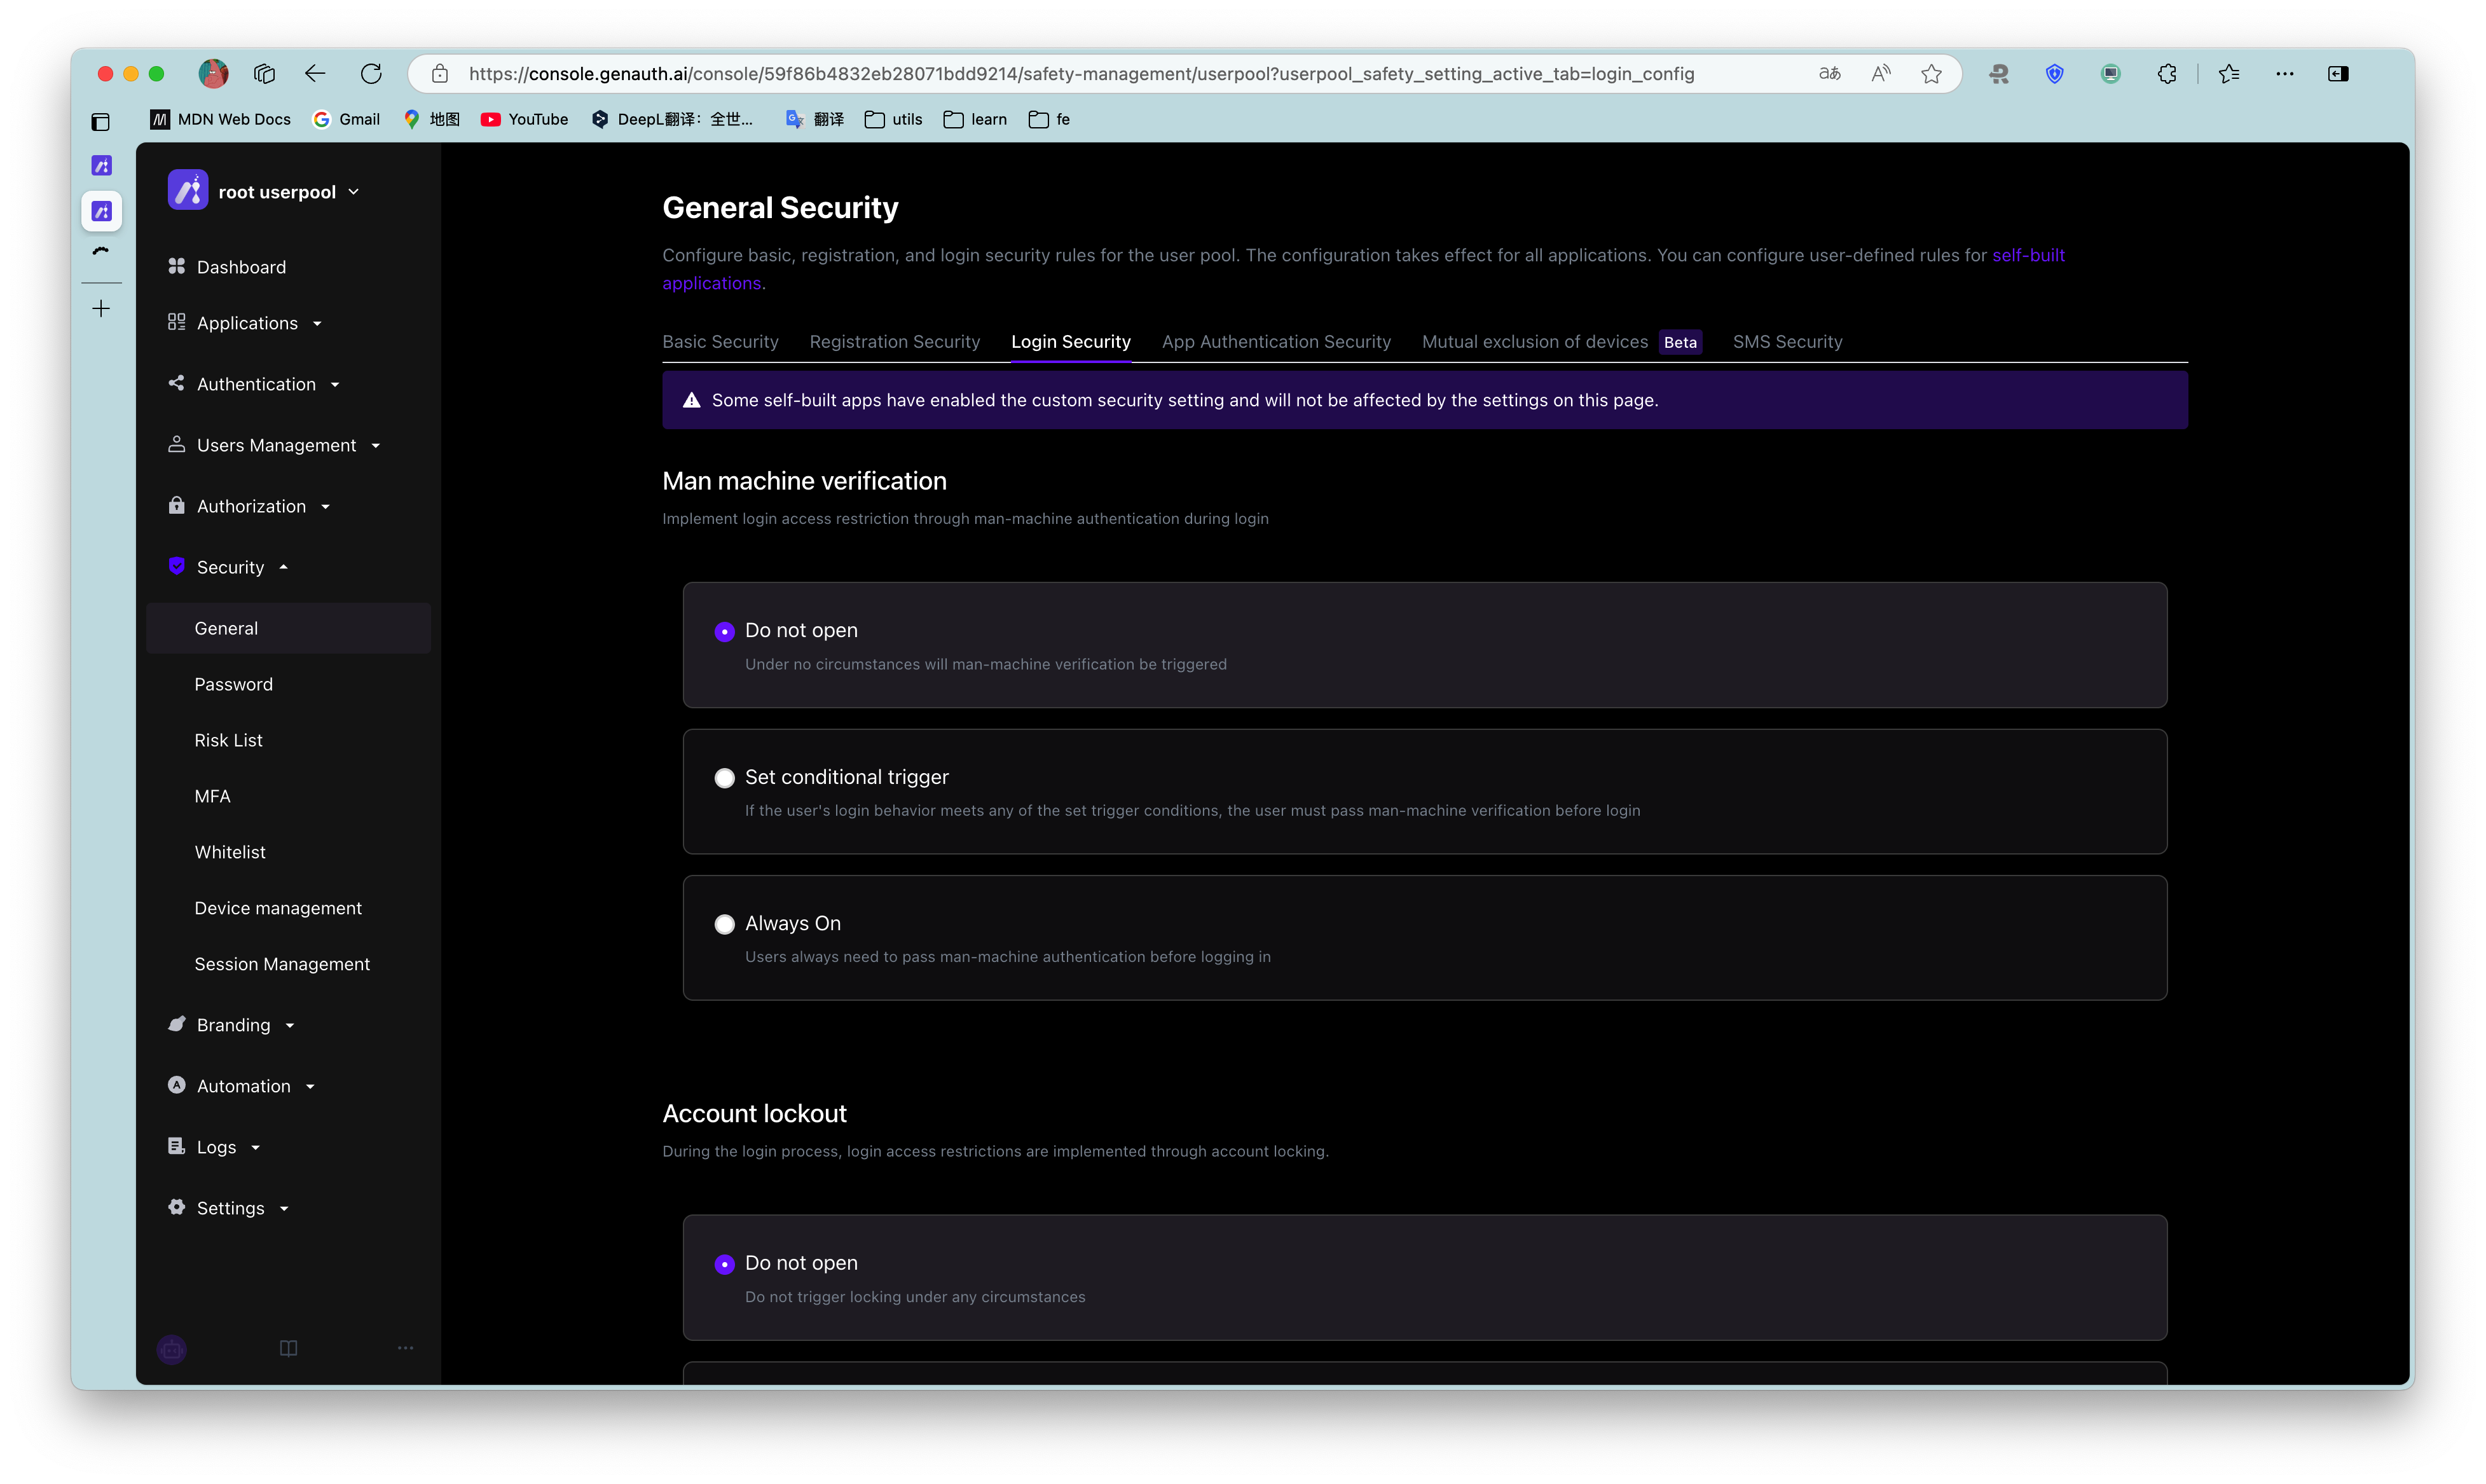The height and width of the screenshot is (1484, 2486).
Task: Open the browser three-dot settings menu
Action: (x=2284, y=74)
